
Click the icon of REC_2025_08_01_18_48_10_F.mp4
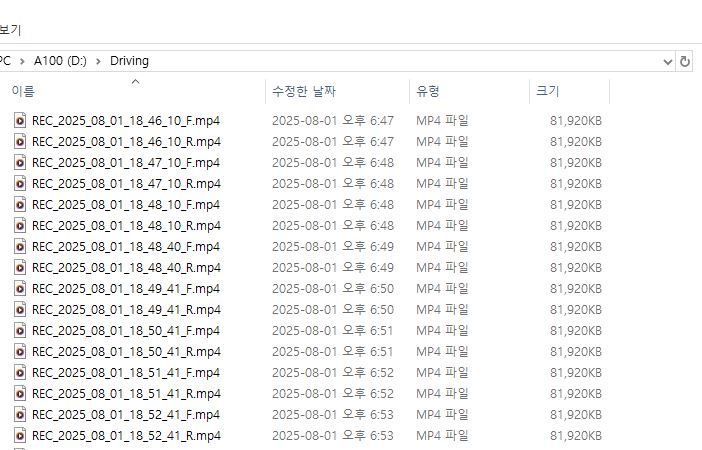point(20,205)
